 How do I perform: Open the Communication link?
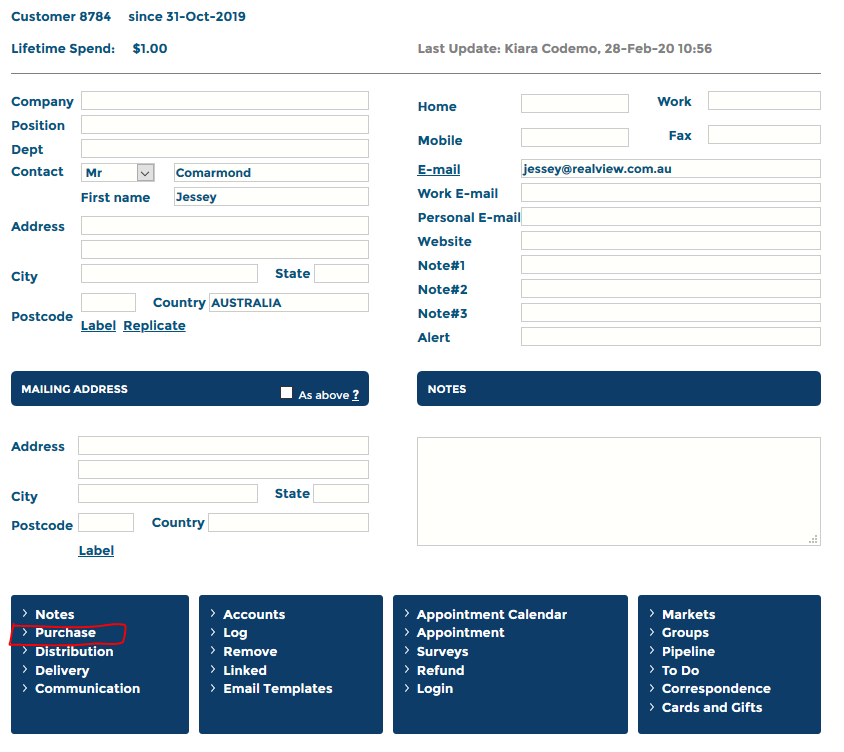[87, 688]
